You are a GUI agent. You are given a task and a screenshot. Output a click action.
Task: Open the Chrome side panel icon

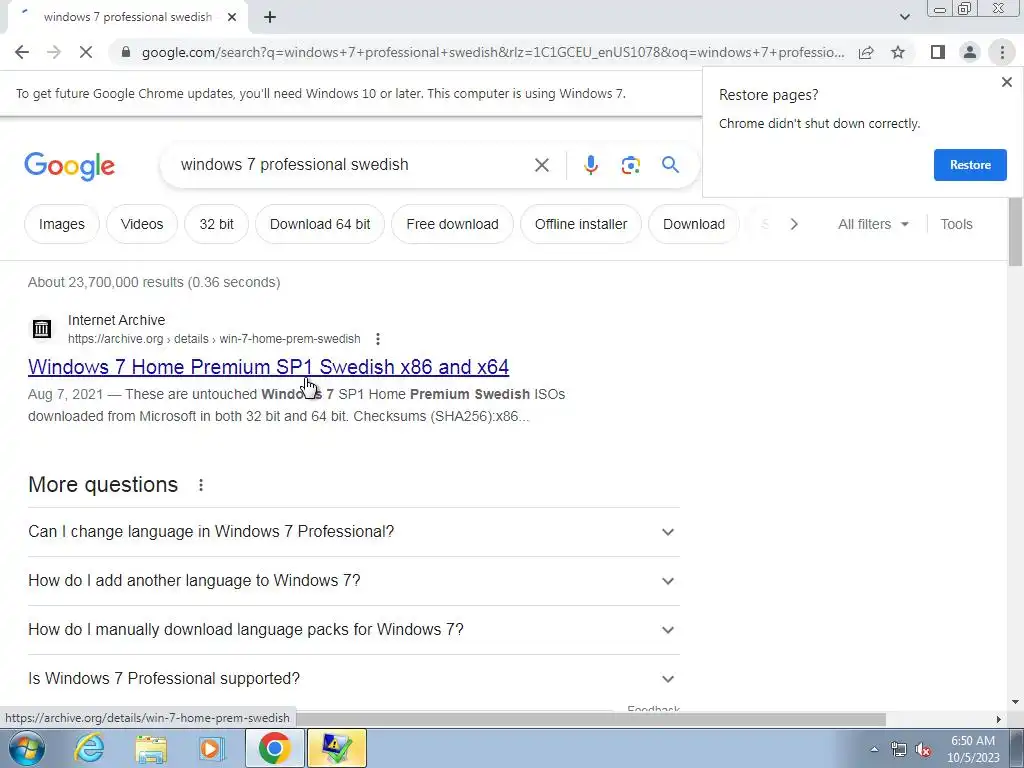click(x=938, y=52)
